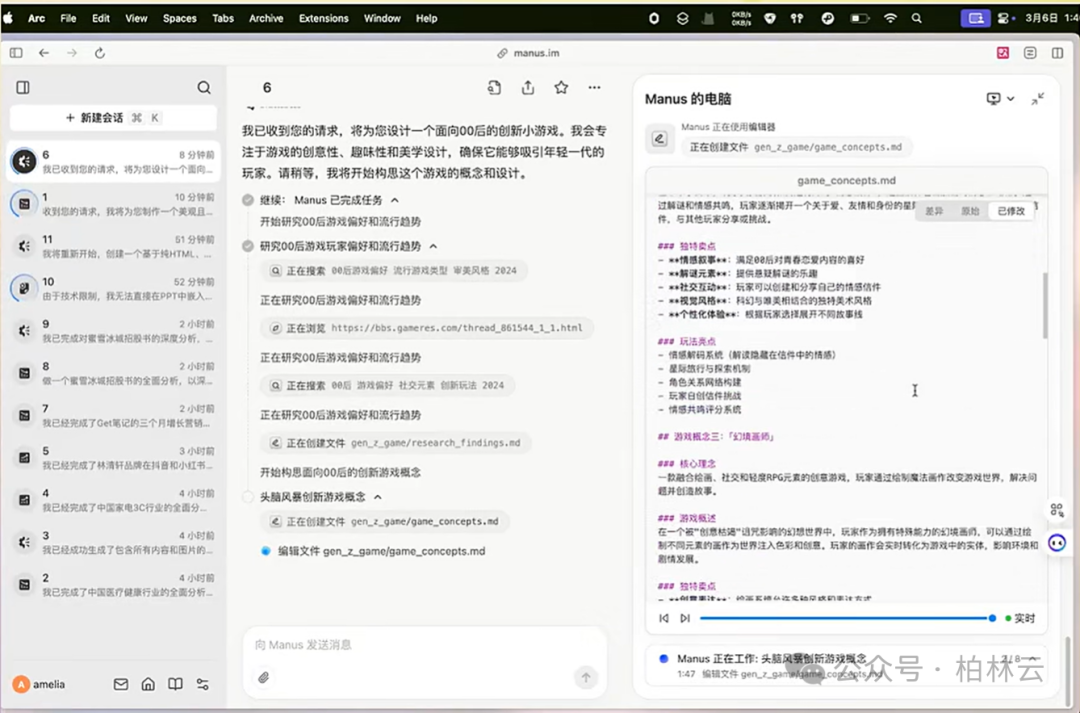This screenshot has width=1080, height=713.
Task: Open the mail icon beside amelia
Action: click(x=121, y=684)
